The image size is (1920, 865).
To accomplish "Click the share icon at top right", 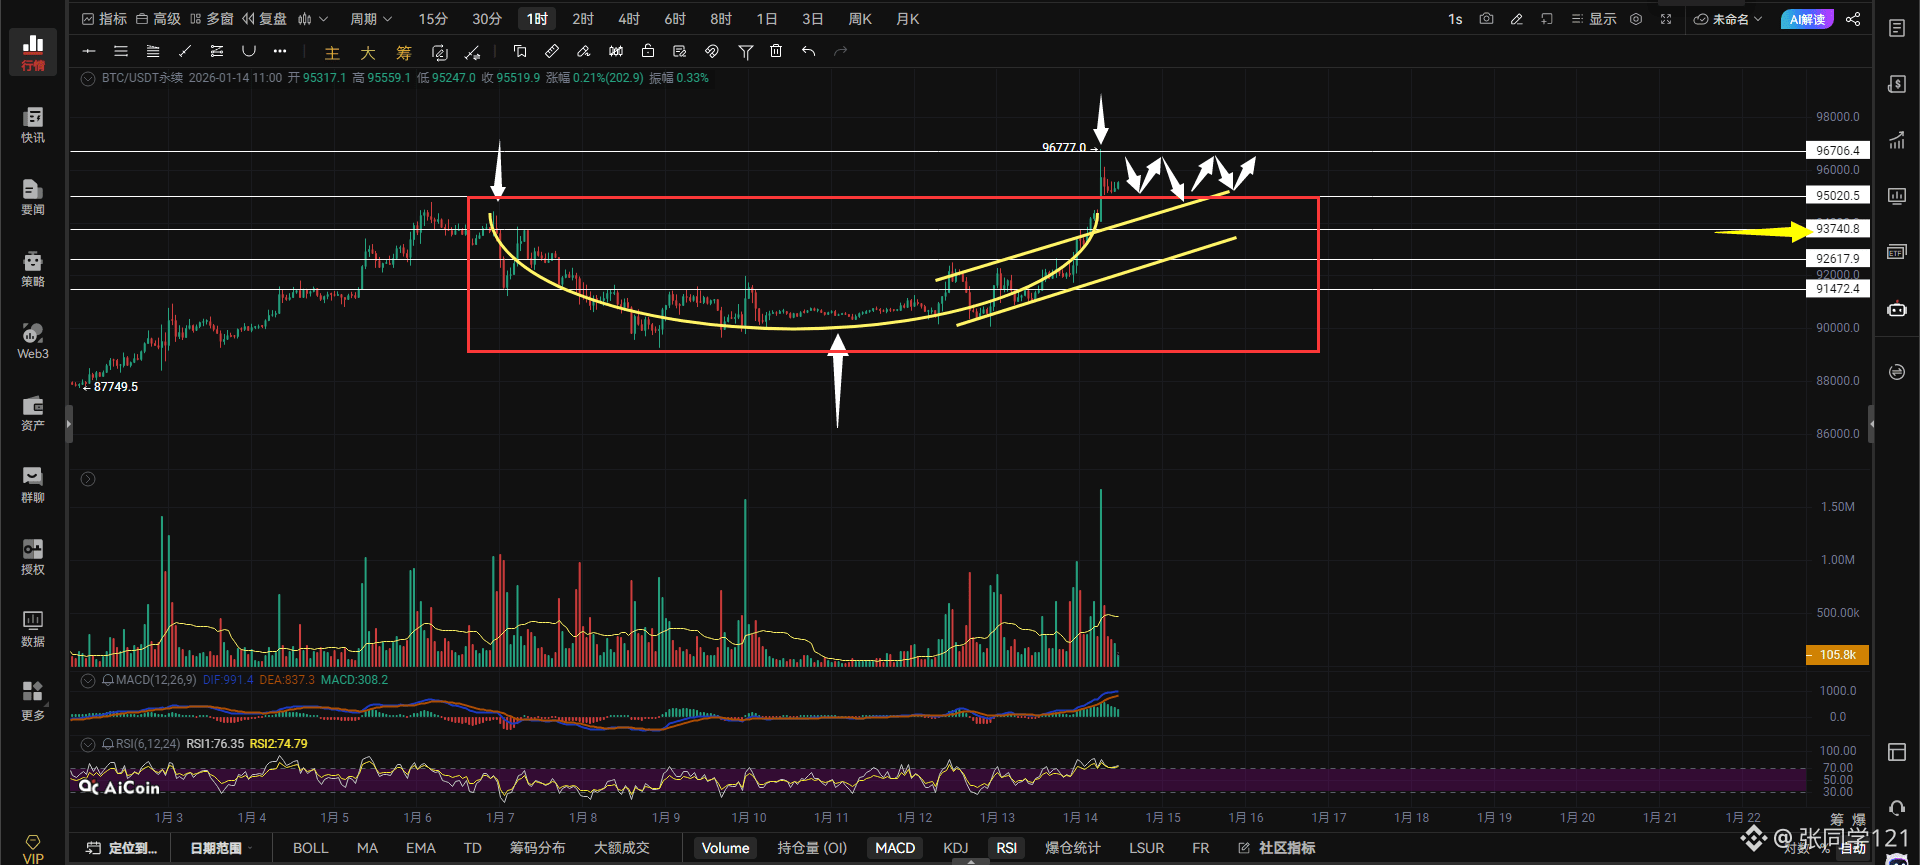I will pos(1853,19).
